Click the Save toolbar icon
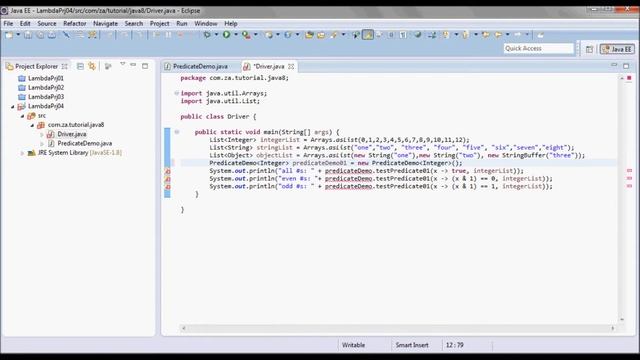This screenshot has width=640, height=360. (28, 35)
